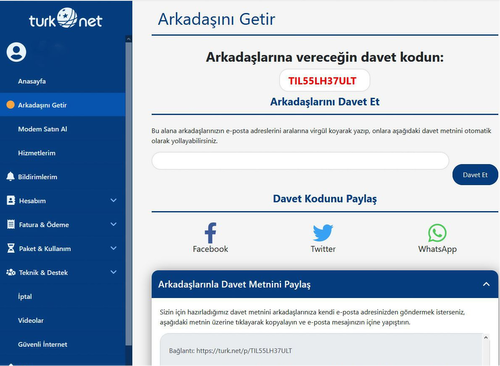Collapse the Arkadaşlarınla Davet Metnini Paylaş panel
This screenshot has width=500, height=366.
click(x=486, y=284)
